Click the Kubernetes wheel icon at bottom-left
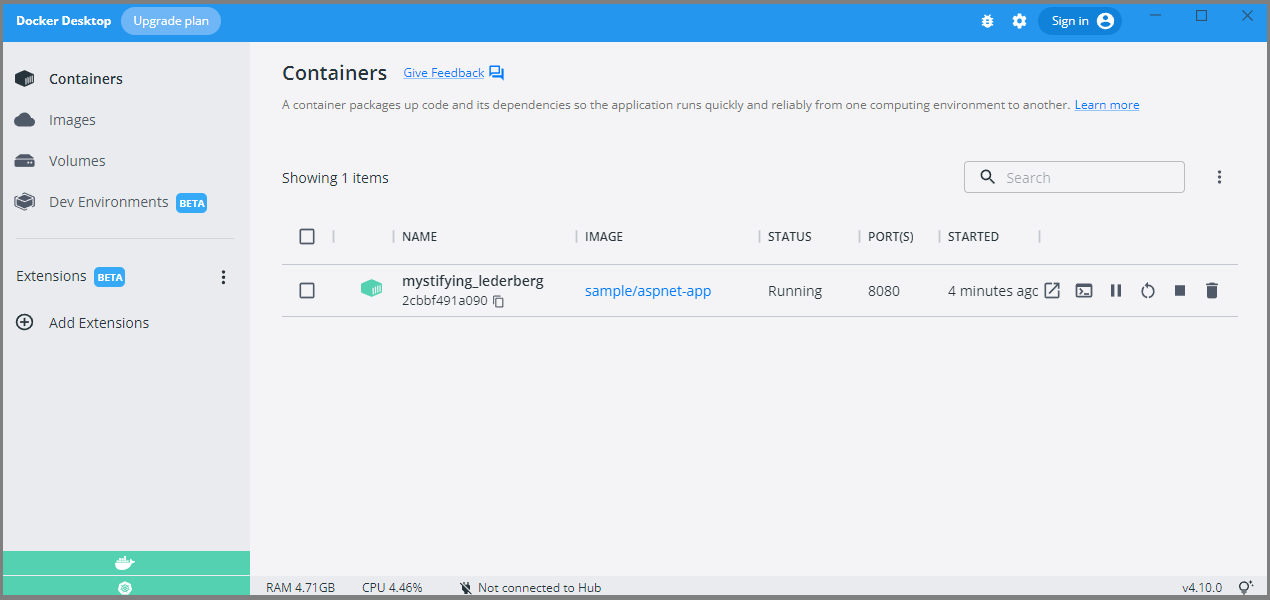 pyautogui.click(x=125, y=588)
